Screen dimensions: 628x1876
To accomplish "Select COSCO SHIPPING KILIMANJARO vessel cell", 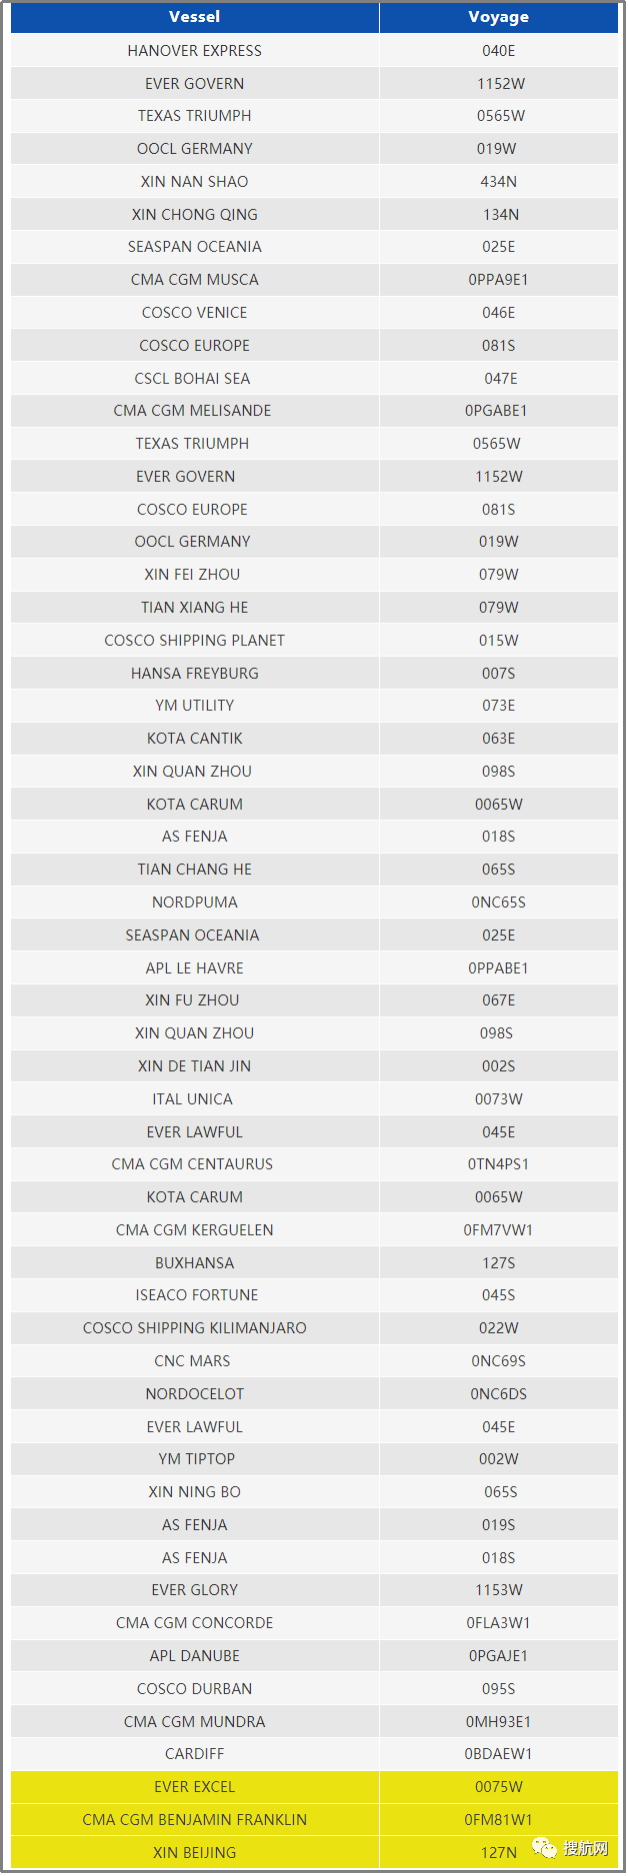I will point(195,1329).
